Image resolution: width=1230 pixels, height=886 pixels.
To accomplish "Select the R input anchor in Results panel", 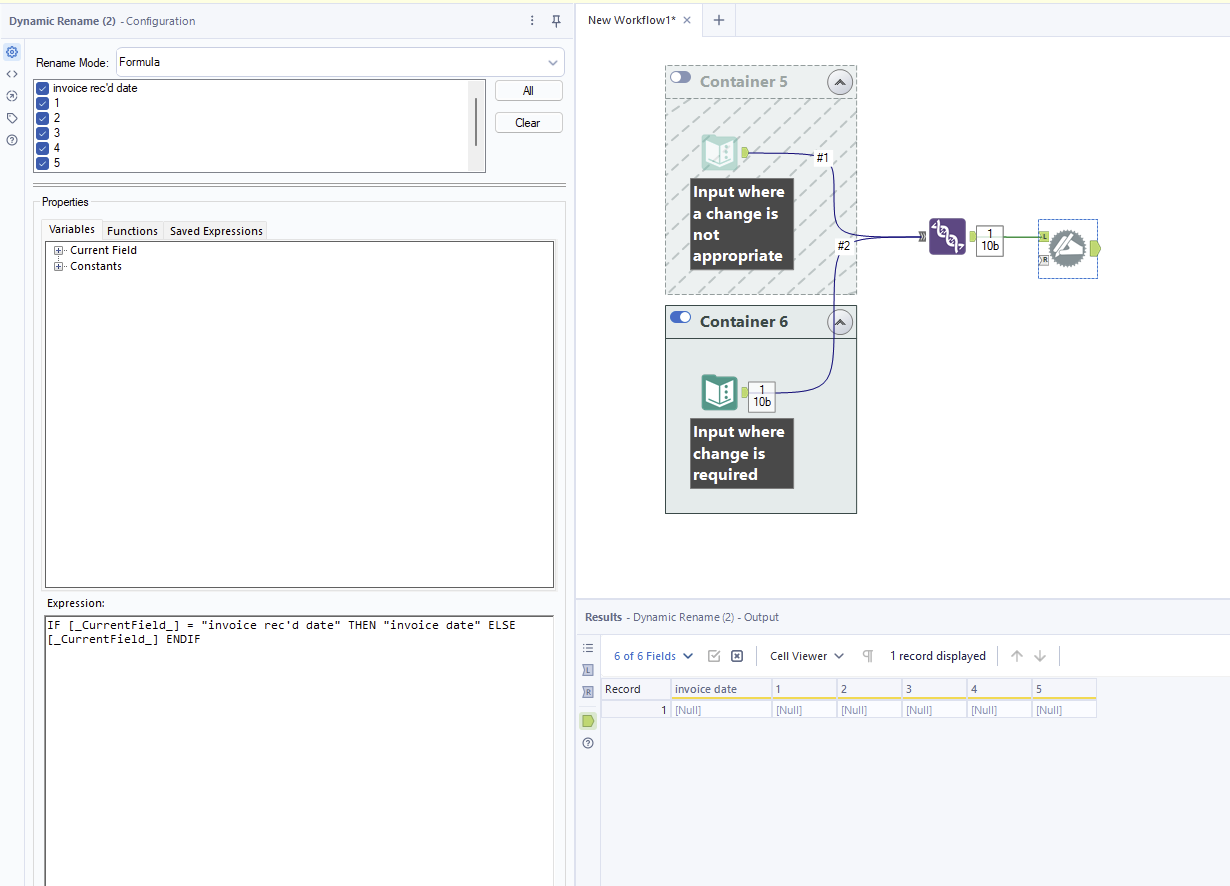I will [x=588, y=692].
